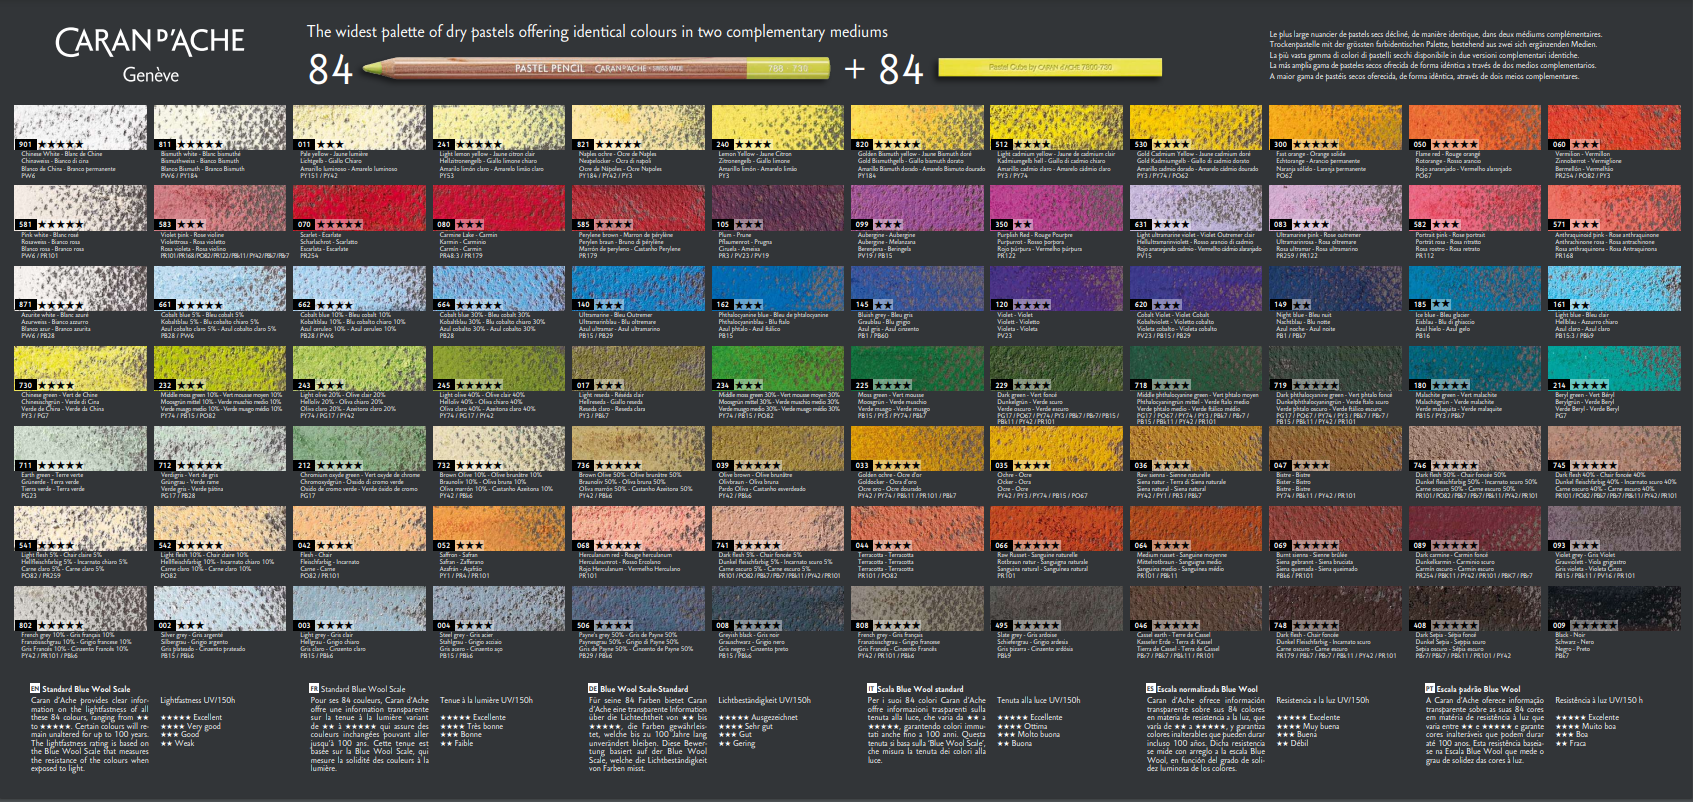Select the 506 Payne's grey 50% swatch
The width and height of the screenshot is (1693, 802).
coord(638,608)
